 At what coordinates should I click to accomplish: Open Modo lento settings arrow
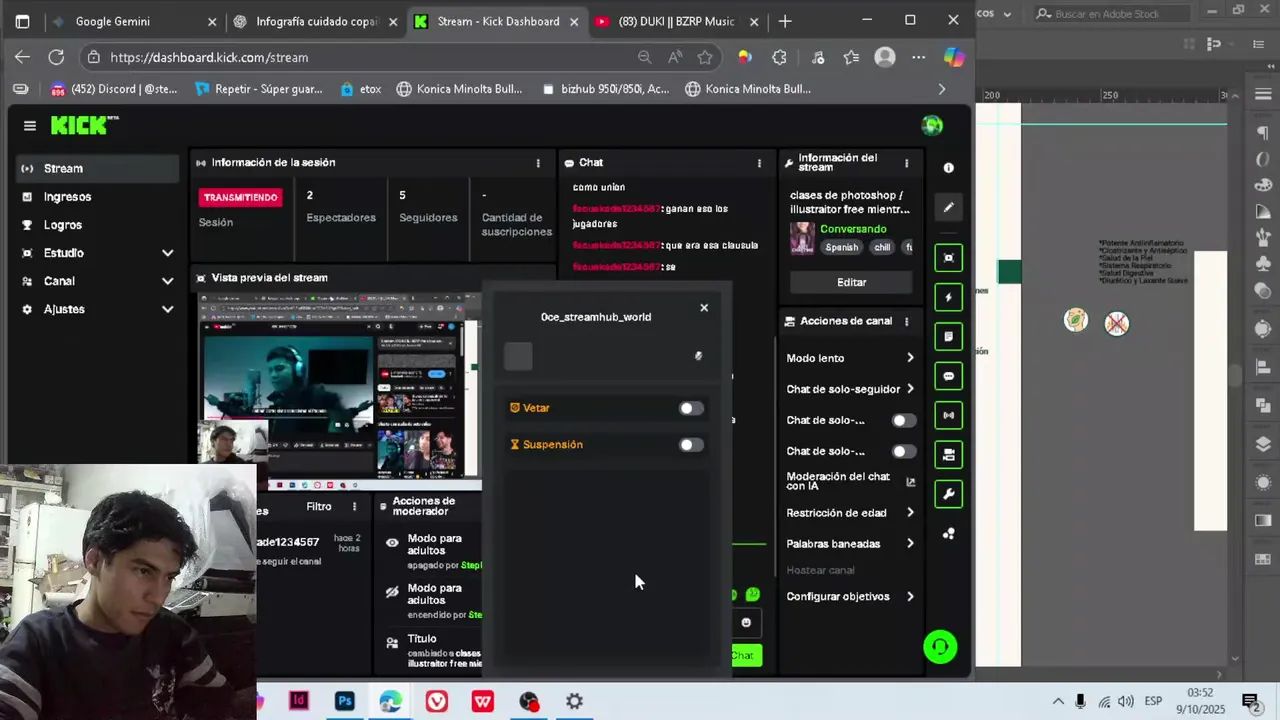(x=910, y=358)
